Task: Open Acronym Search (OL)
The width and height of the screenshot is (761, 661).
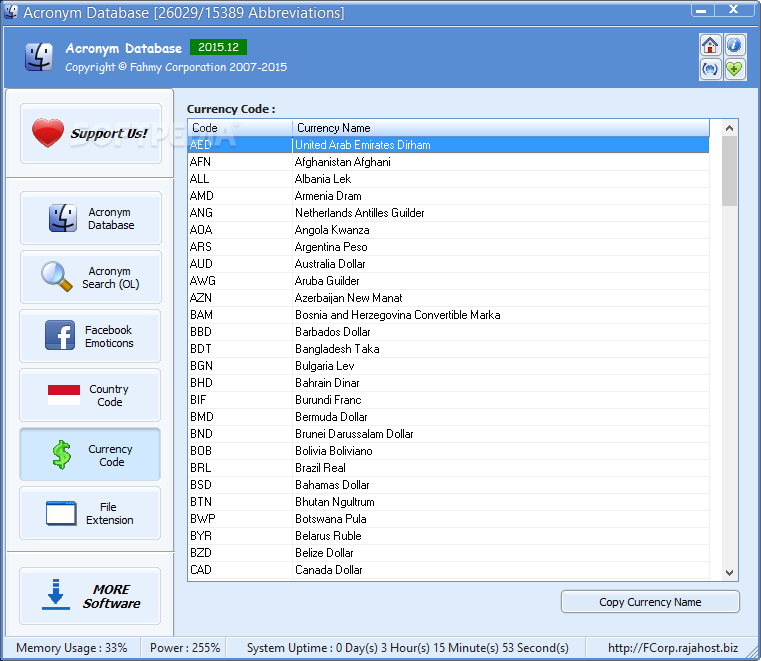Action: pos(91,277)
